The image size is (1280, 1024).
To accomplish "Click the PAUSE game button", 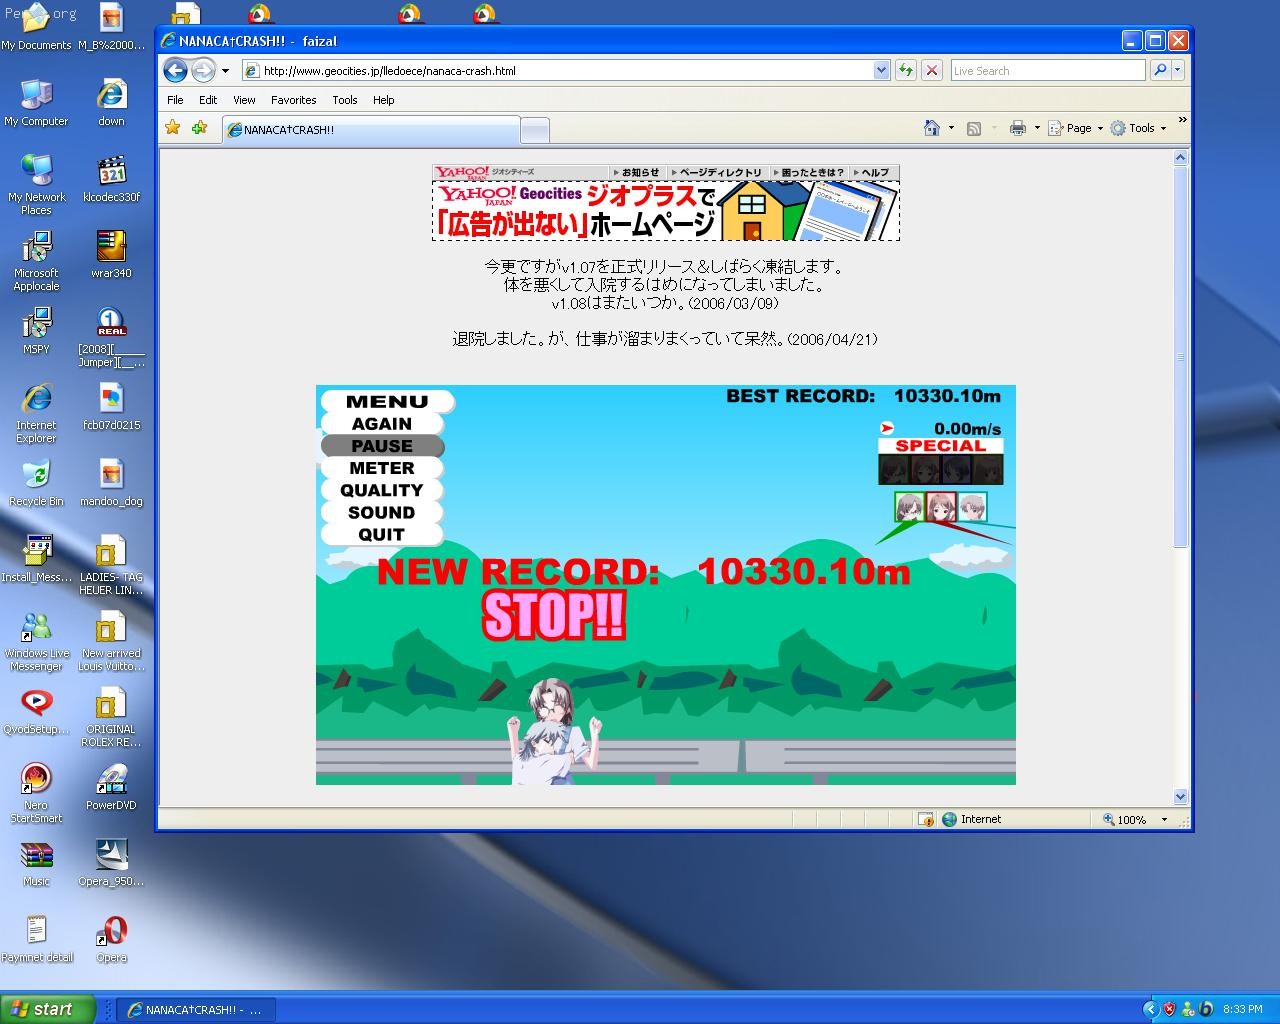I will [x=381, y=446].
